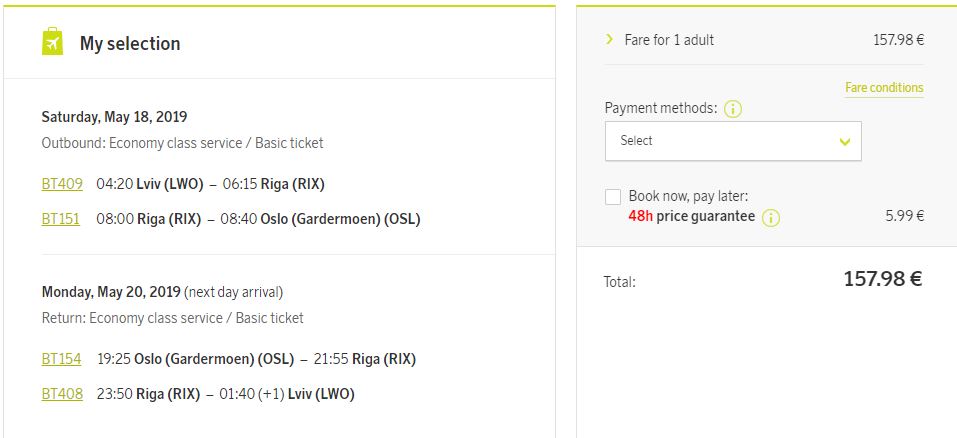Click the Fare for 1 adult label
This screenshot has width=957, height=438.
click(670, 40)
